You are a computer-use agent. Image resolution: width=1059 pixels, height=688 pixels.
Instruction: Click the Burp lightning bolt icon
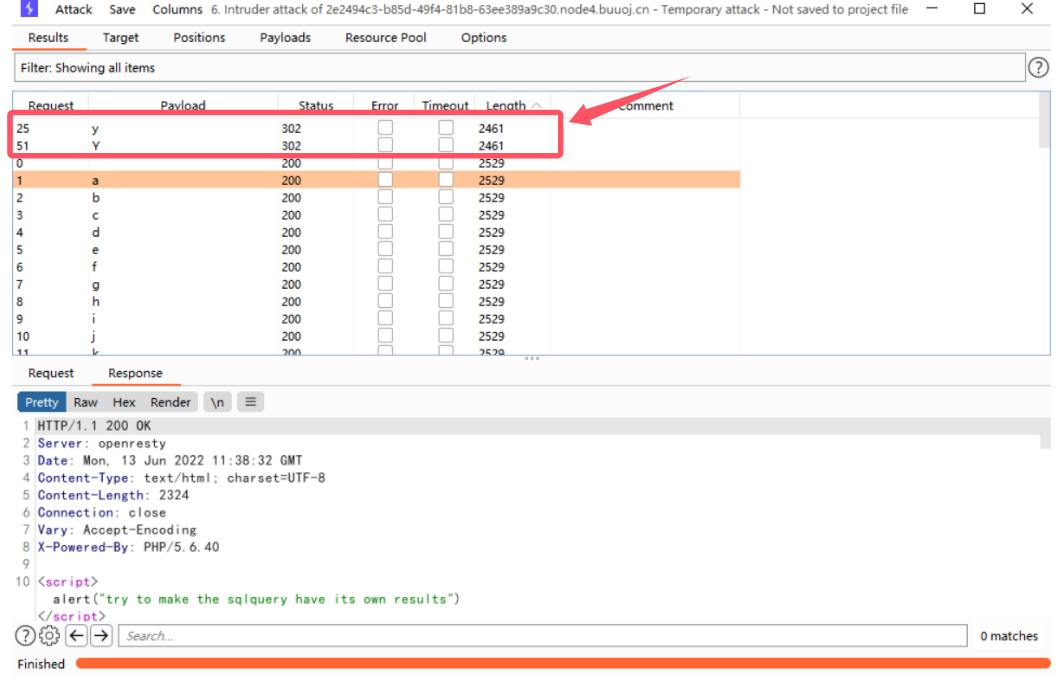(x=29, y=9)
